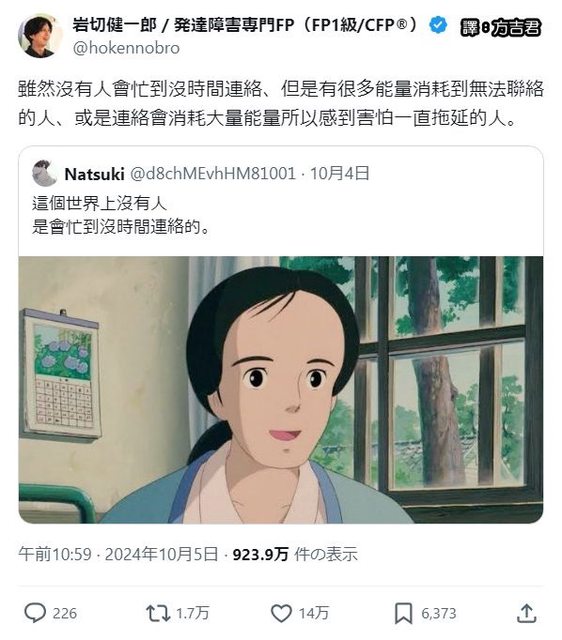This screenshot has width=562, height=640.
Task: Click the 226 replies count
Action: [x=64, y=613]
